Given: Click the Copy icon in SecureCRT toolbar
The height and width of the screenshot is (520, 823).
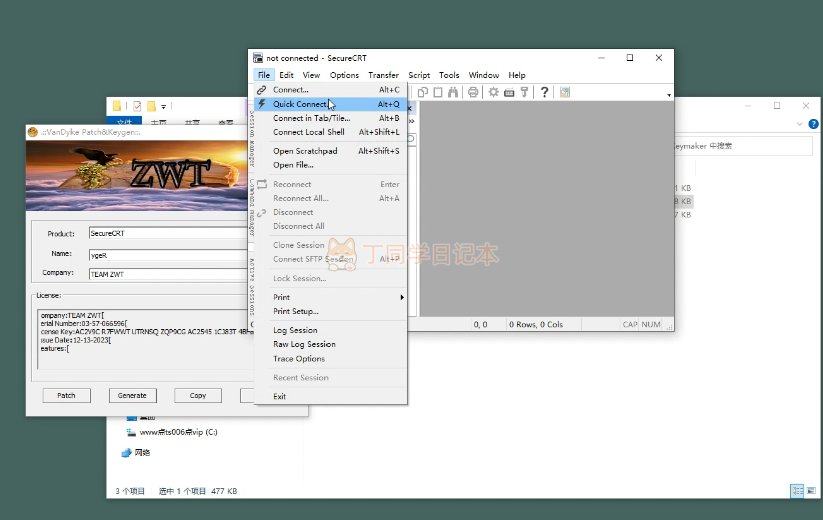Looking at the screenshot, I should point(423,92).
